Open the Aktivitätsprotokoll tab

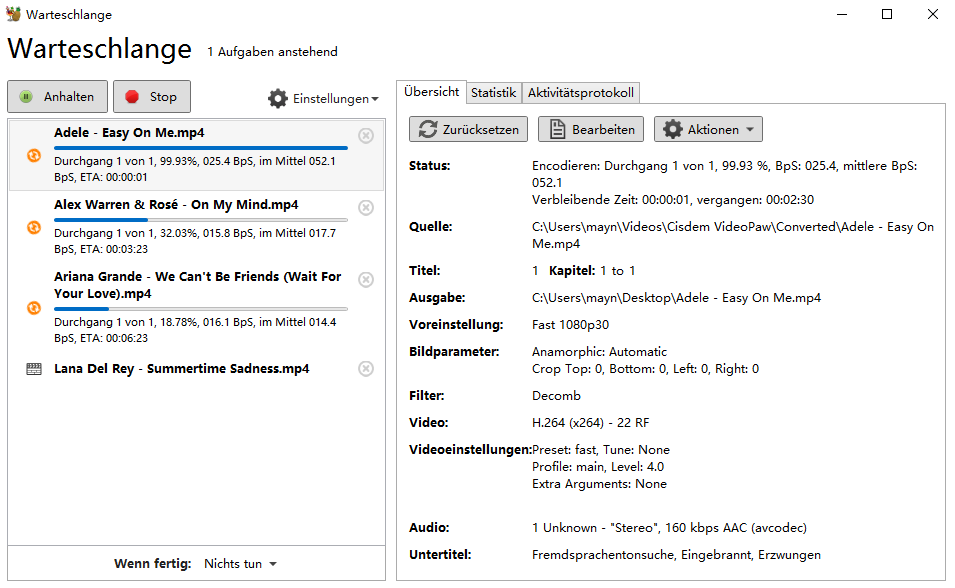580,91
